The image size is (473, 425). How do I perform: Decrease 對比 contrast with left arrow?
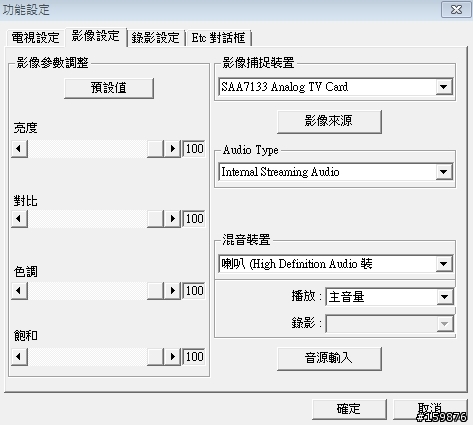[x=19, y=219]
